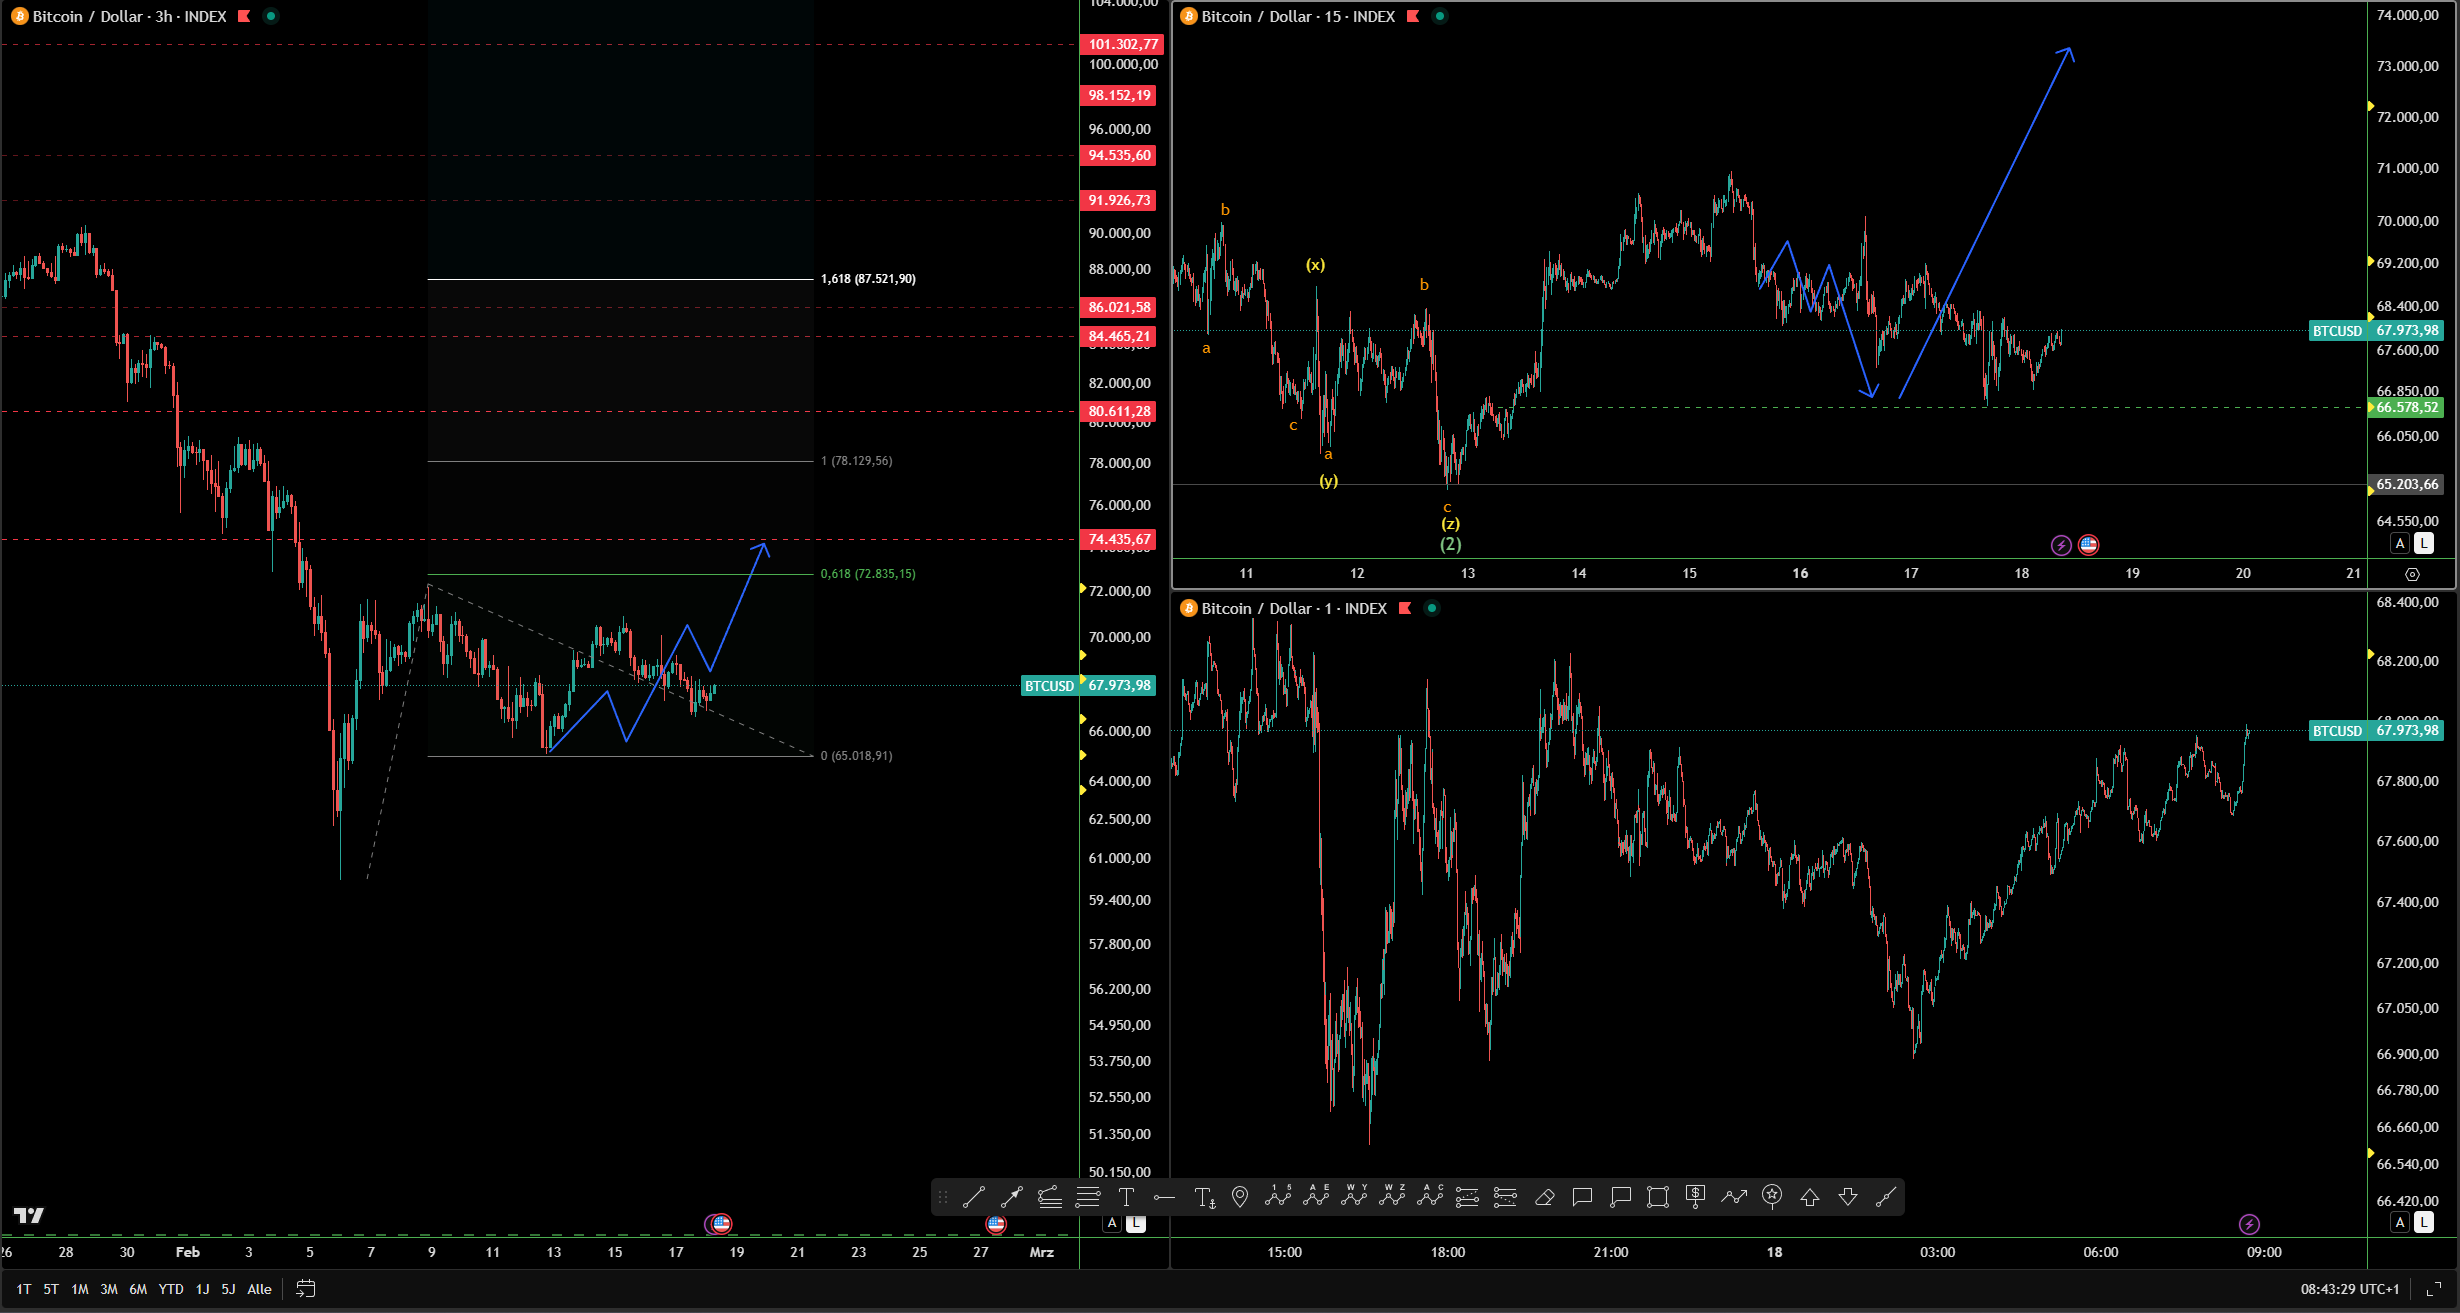Select the Elliott 1-5 impulse wave tool
The image size is (2460, 1313).
coord(1278,1197)
